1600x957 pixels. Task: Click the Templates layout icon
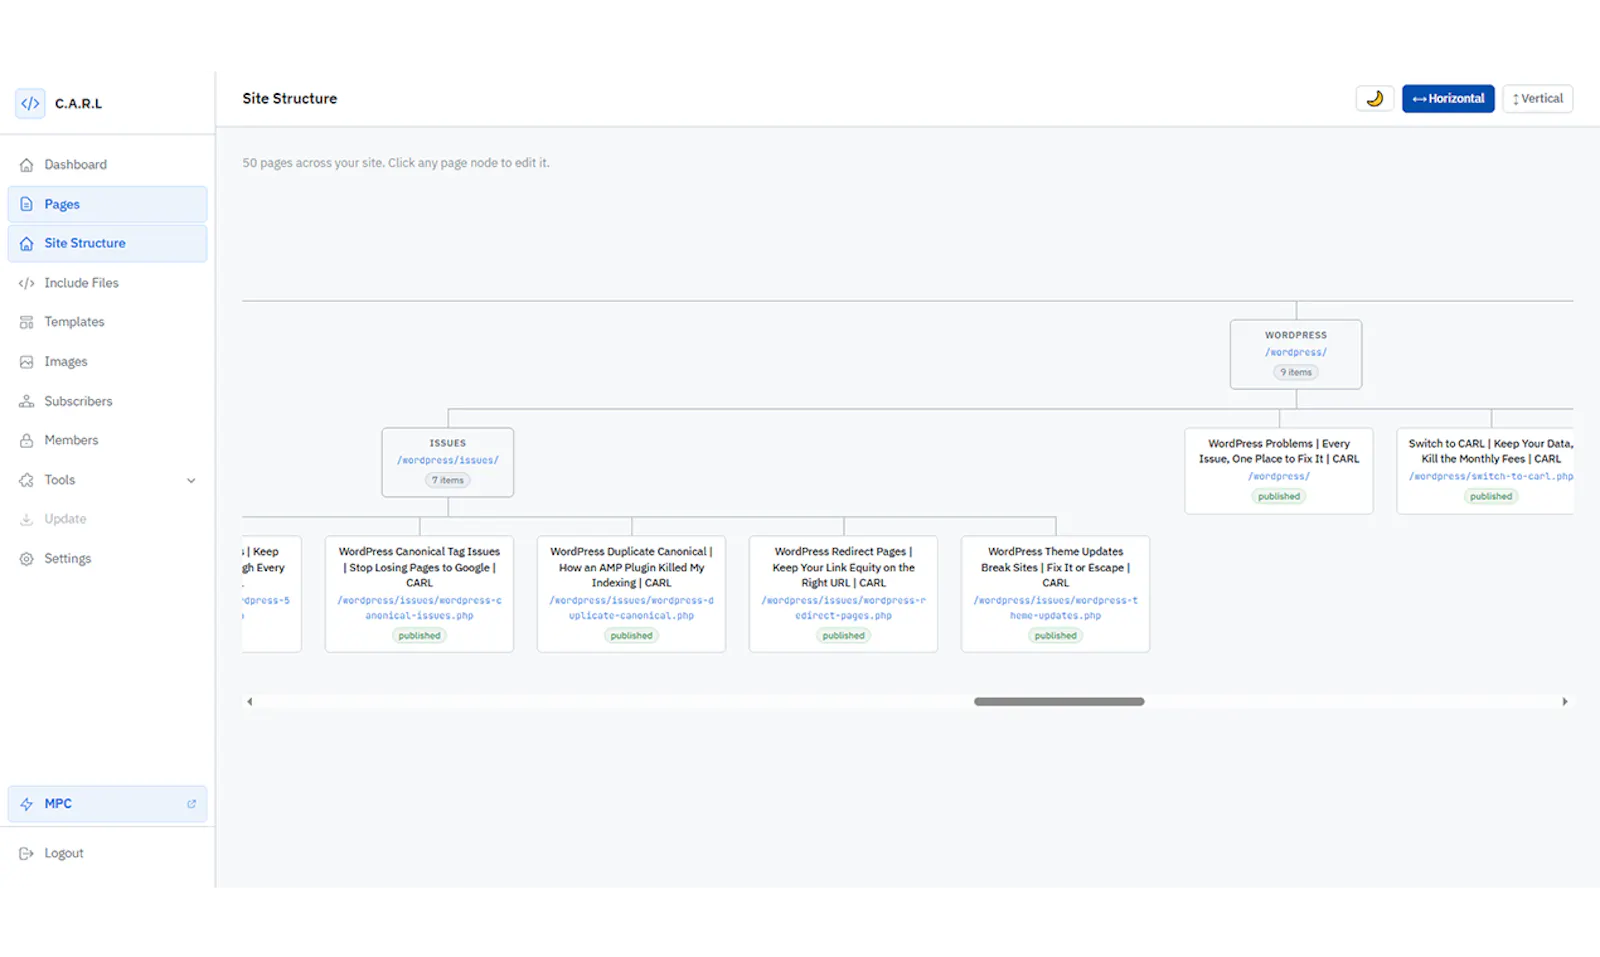pos(27,322)
